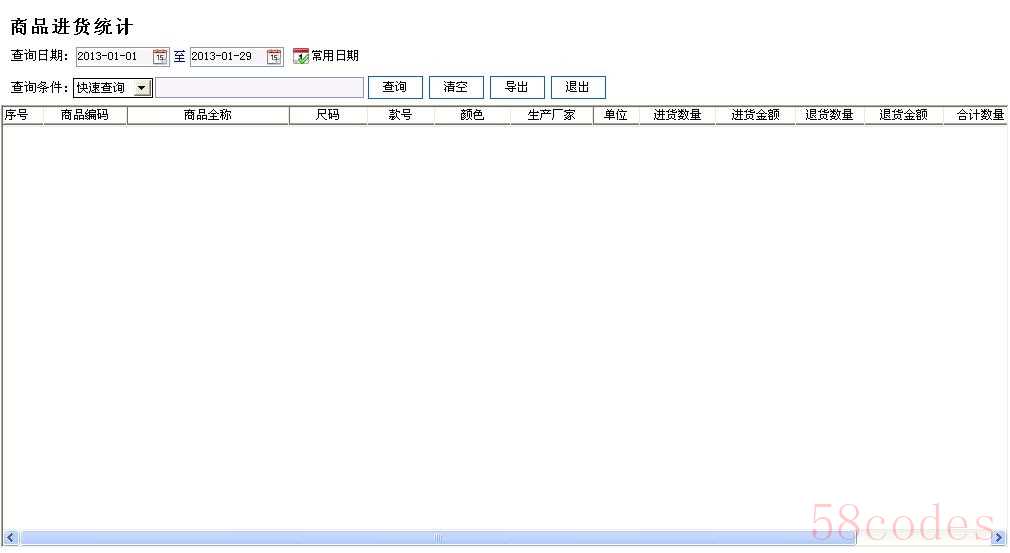Expand the 快速查询 dropdown arrow
Viewport: 1010px width, 553px height.
click(142, 88)
